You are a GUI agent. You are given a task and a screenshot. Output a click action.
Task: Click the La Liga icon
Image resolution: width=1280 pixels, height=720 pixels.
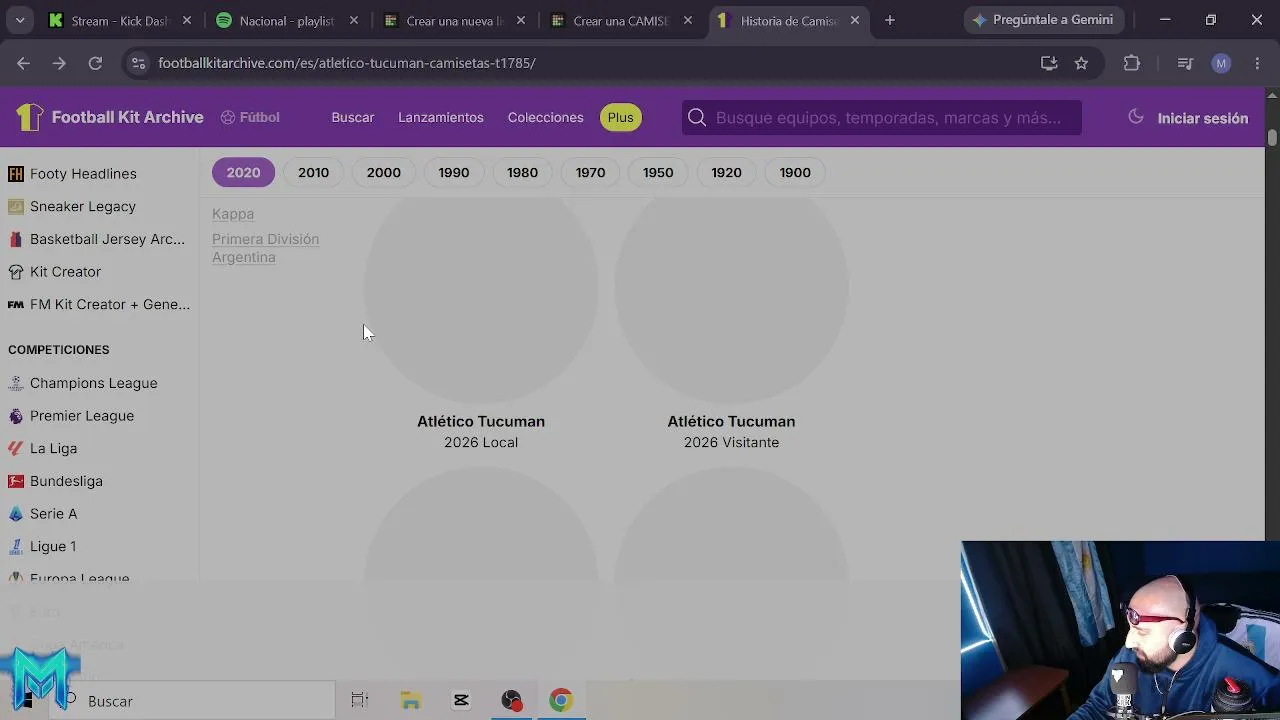(16, 448)
